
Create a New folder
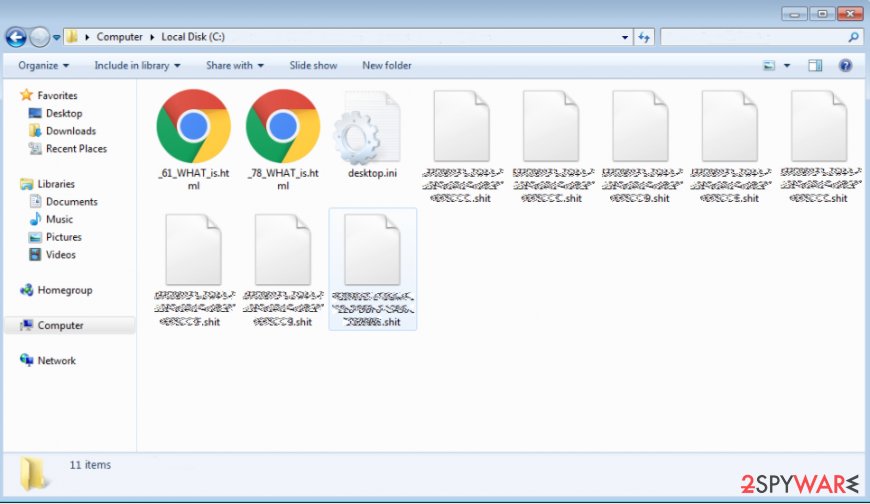click(x=387, y=65)
